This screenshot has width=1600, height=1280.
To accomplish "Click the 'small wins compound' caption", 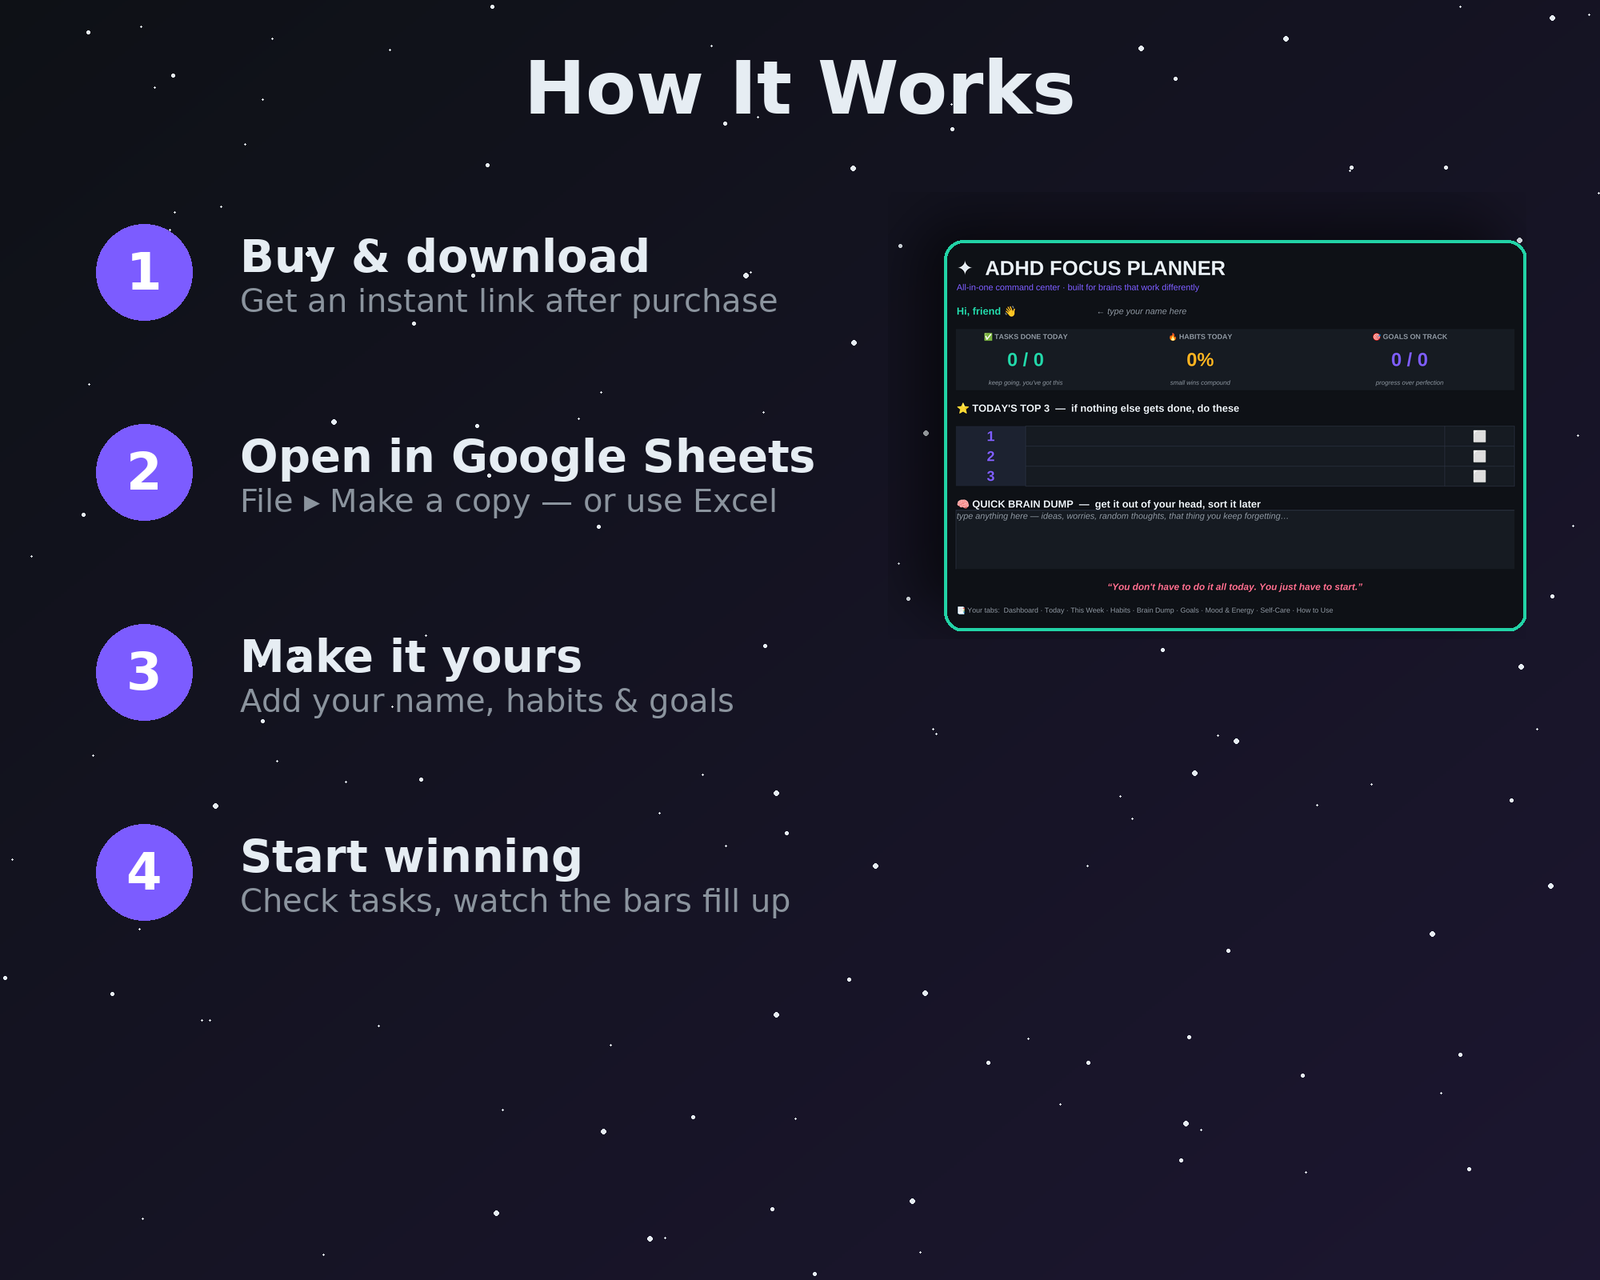I will [x=1200, y=383].
